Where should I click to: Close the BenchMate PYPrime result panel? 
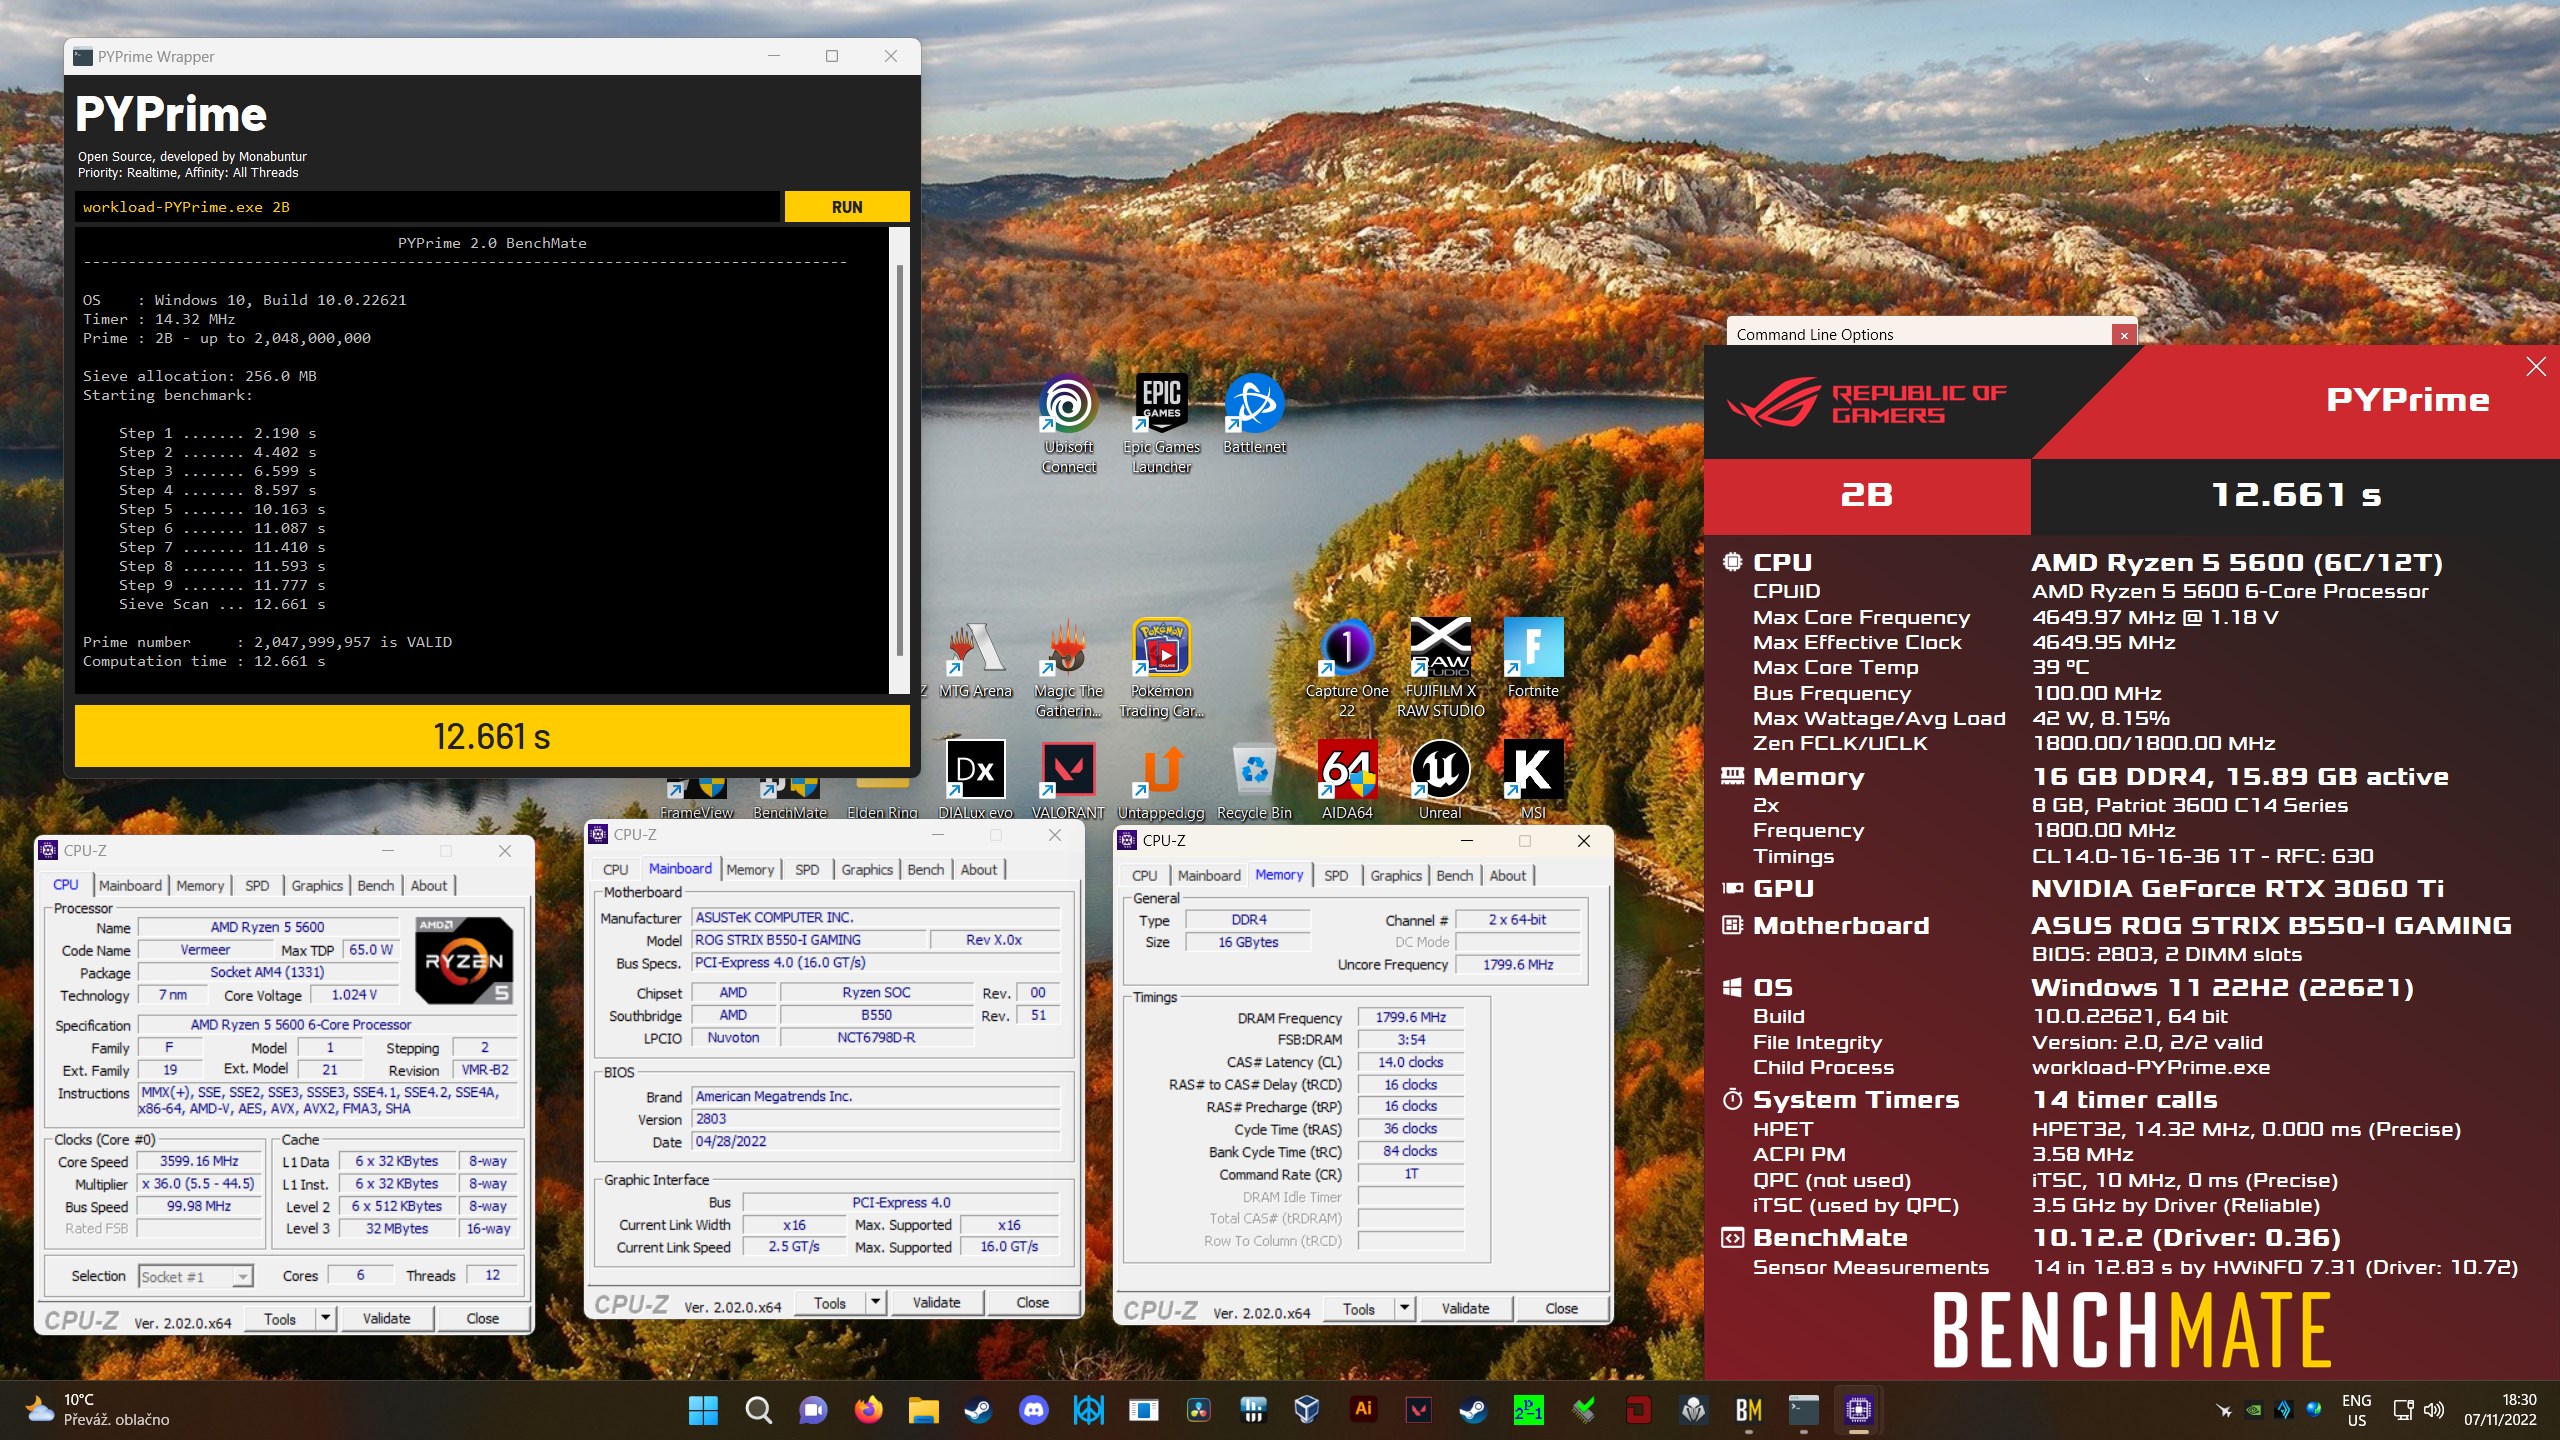(2535, 367)
